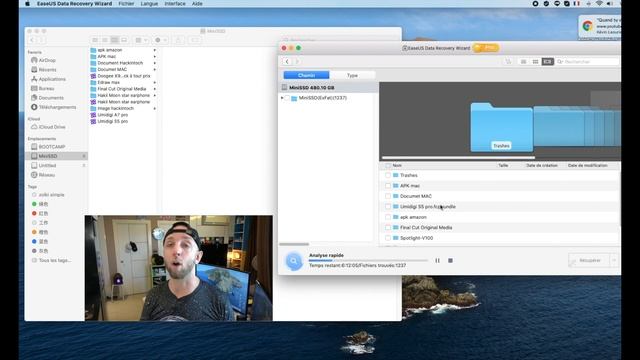
Task: Open the Apple menu
Action: point(27,4)
